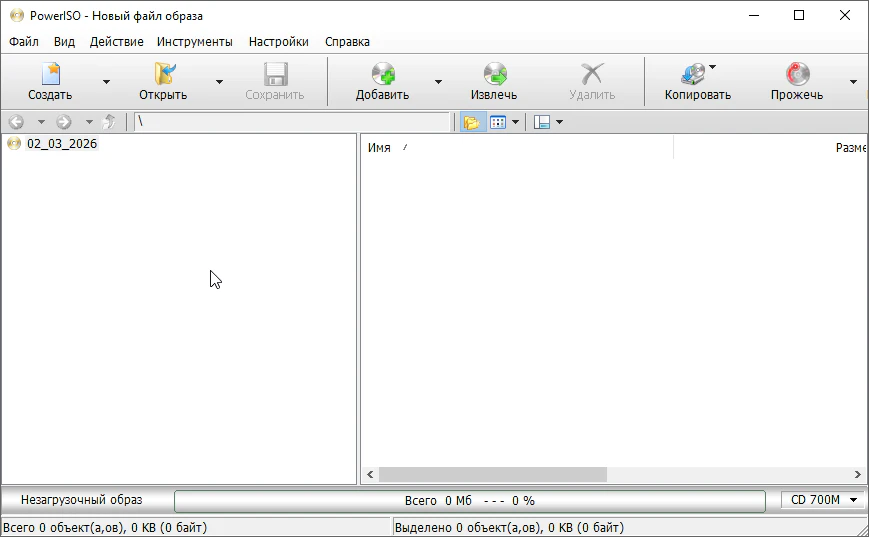Viewport: 869px width, 537px height.
Task: Open the Добавить dropdown arrow
Action: tap(438, 82)
